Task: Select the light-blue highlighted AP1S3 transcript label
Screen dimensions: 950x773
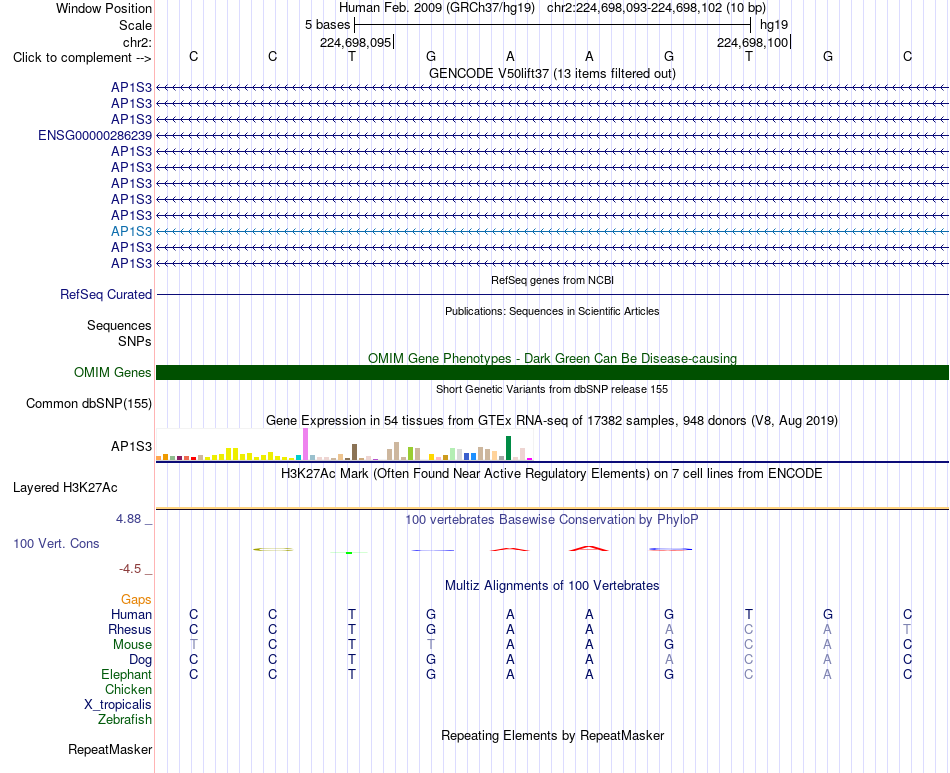Action: coord(131,231)
